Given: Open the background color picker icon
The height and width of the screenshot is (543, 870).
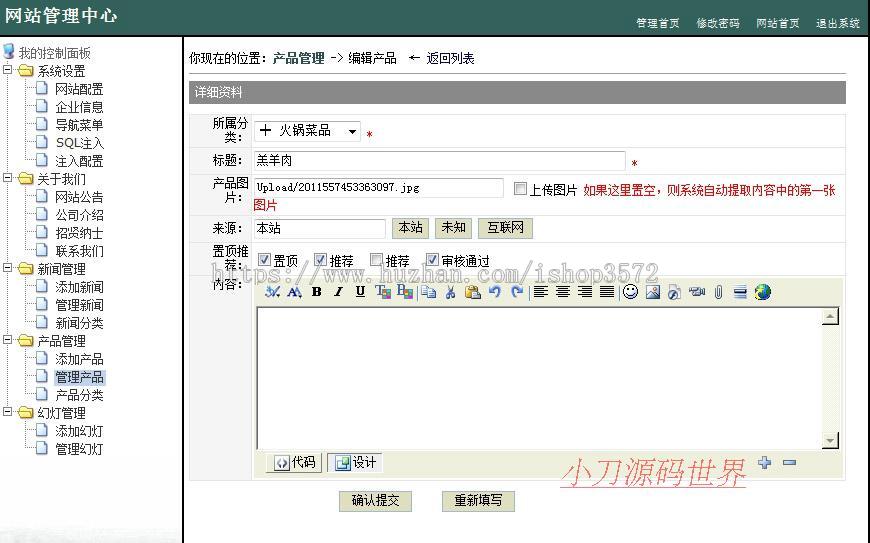Looking at the screenshot, I should coord(405,292).
